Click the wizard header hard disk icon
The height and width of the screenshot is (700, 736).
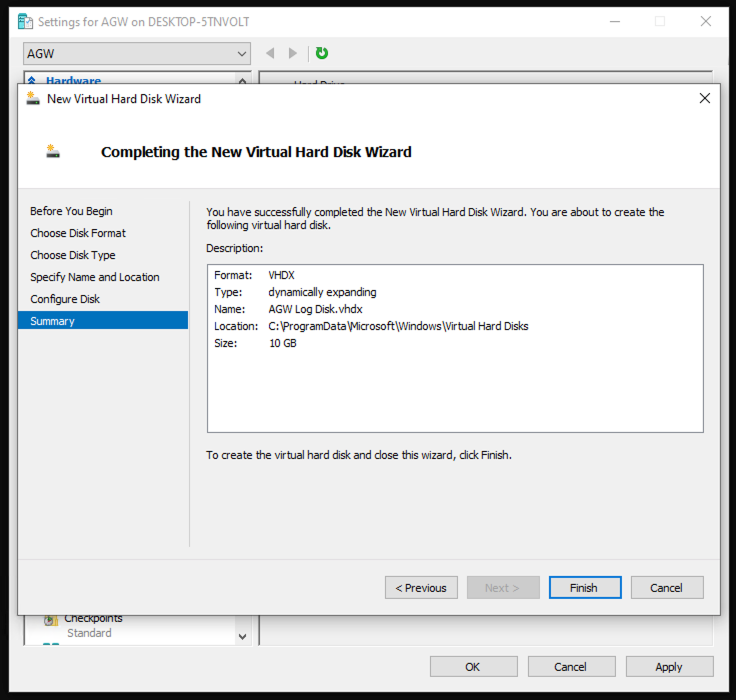point(53,152)
